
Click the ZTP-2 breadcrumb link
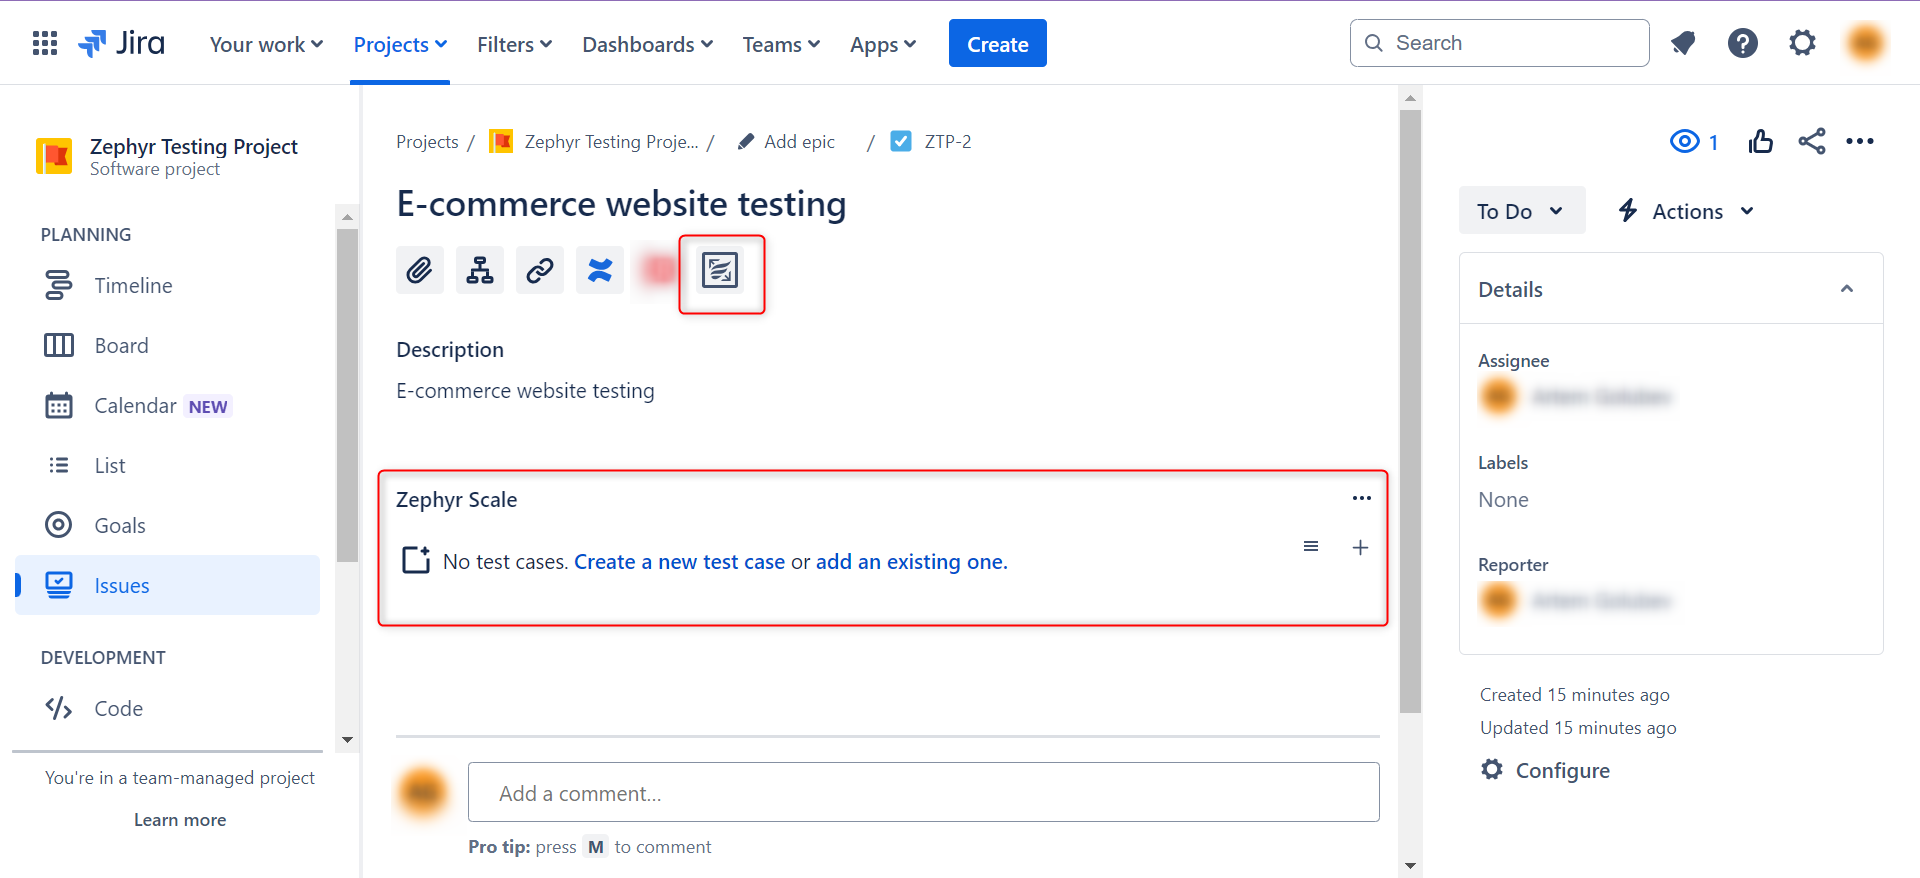coord(948,142)
